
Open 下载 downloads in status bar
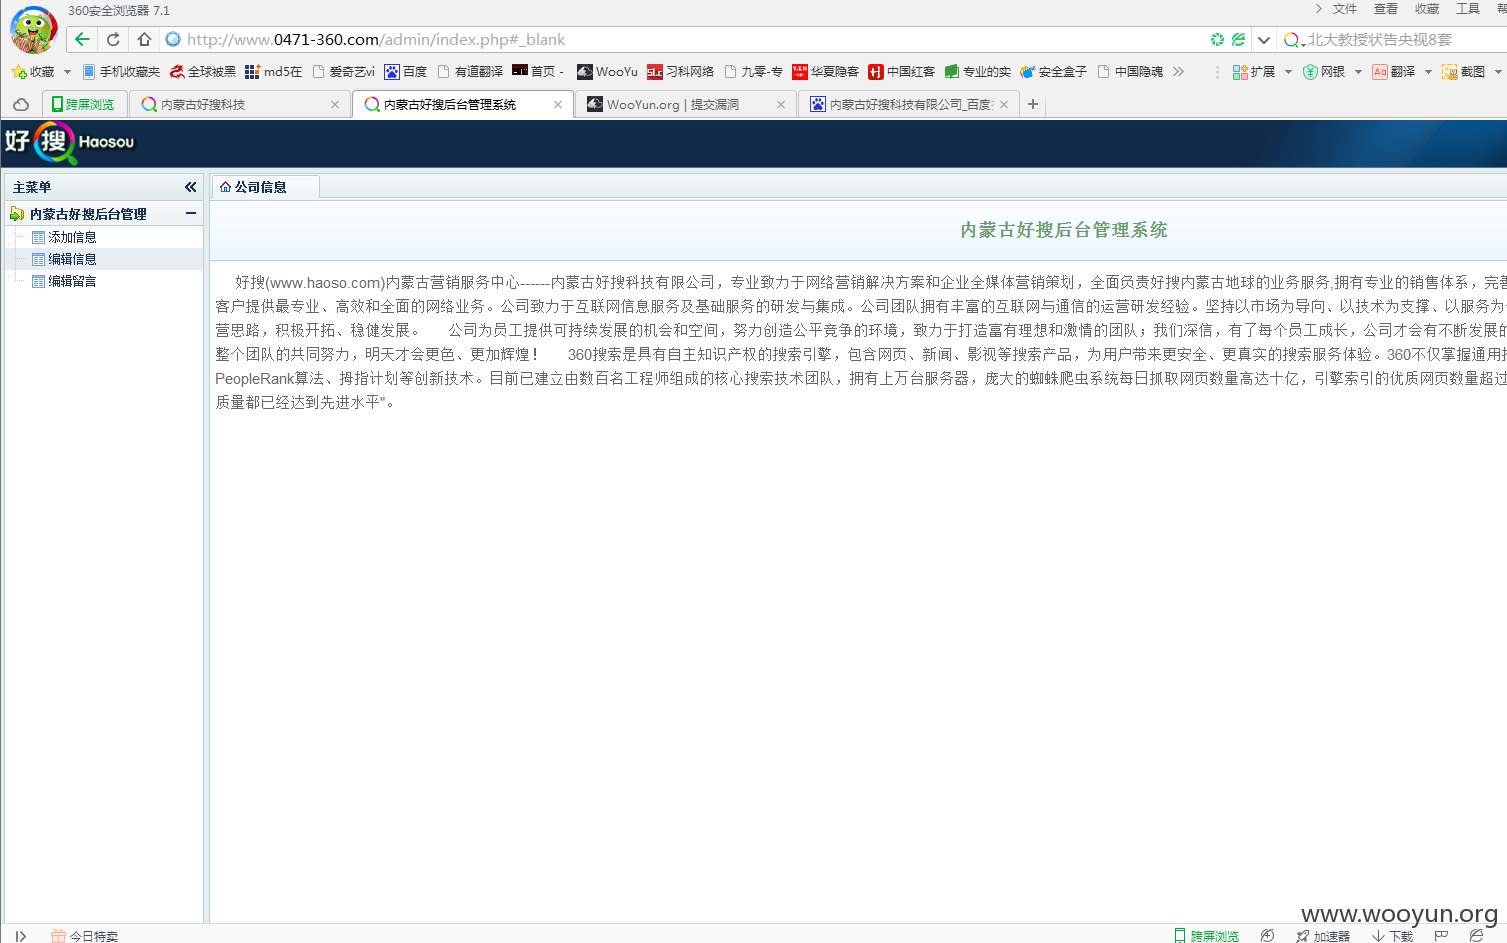pos(1392,936)
